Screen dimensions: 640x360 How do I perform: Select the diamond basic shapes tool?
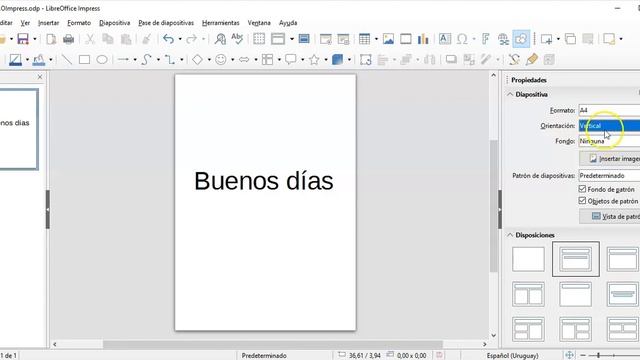point(198,60)
